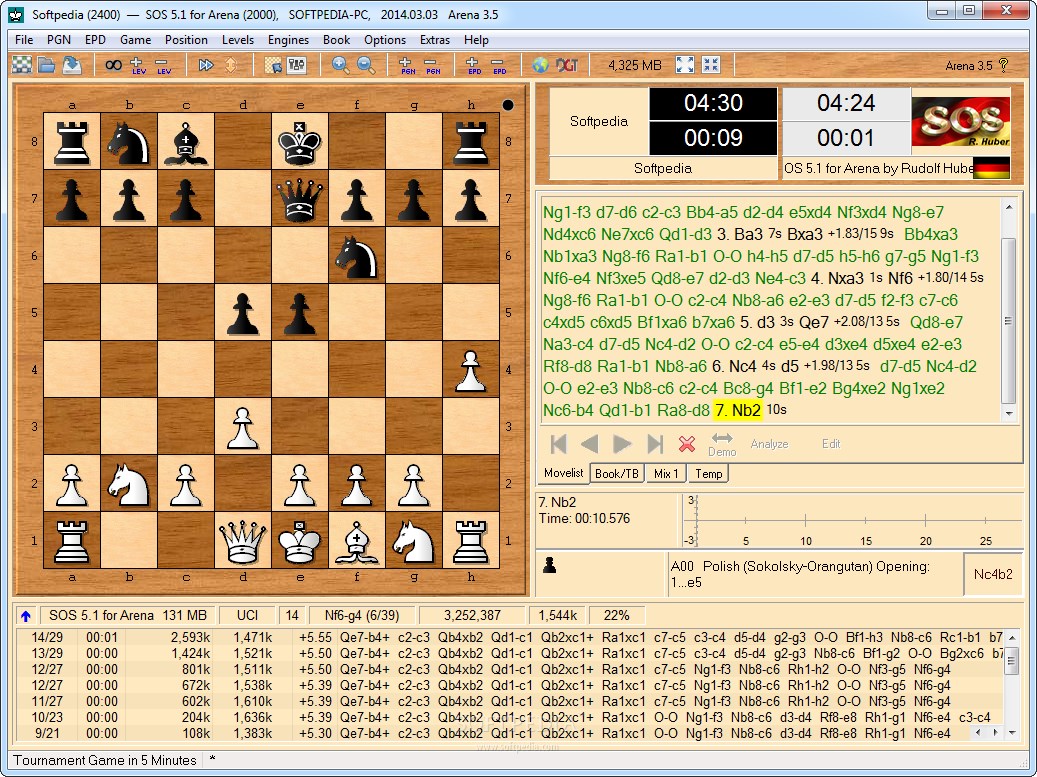Click the highlighted move 7. Nb2

click(737, 410)
